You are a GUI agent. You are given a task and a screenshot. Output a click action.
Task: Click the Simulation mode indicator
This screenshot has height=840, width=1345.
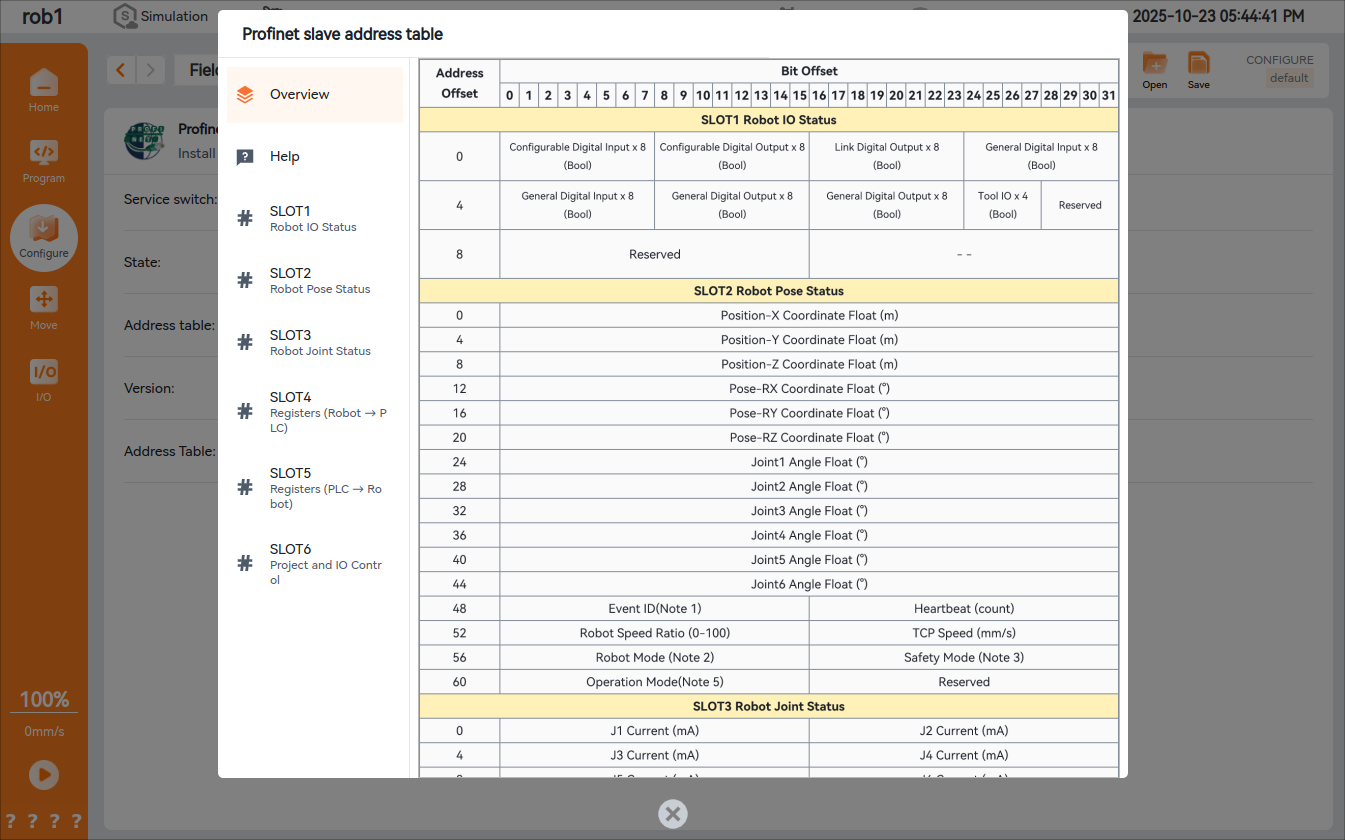click(x=160, y=16)
